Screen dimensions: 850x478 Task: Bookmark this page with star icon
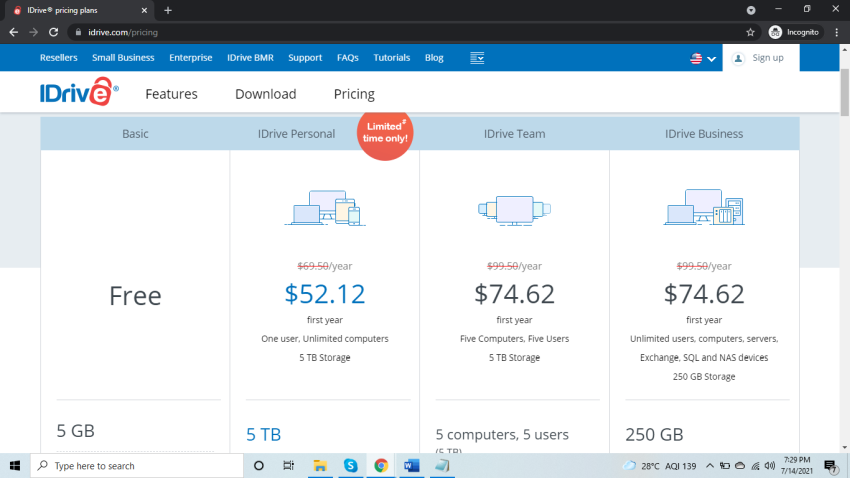(x=750, y=33)
